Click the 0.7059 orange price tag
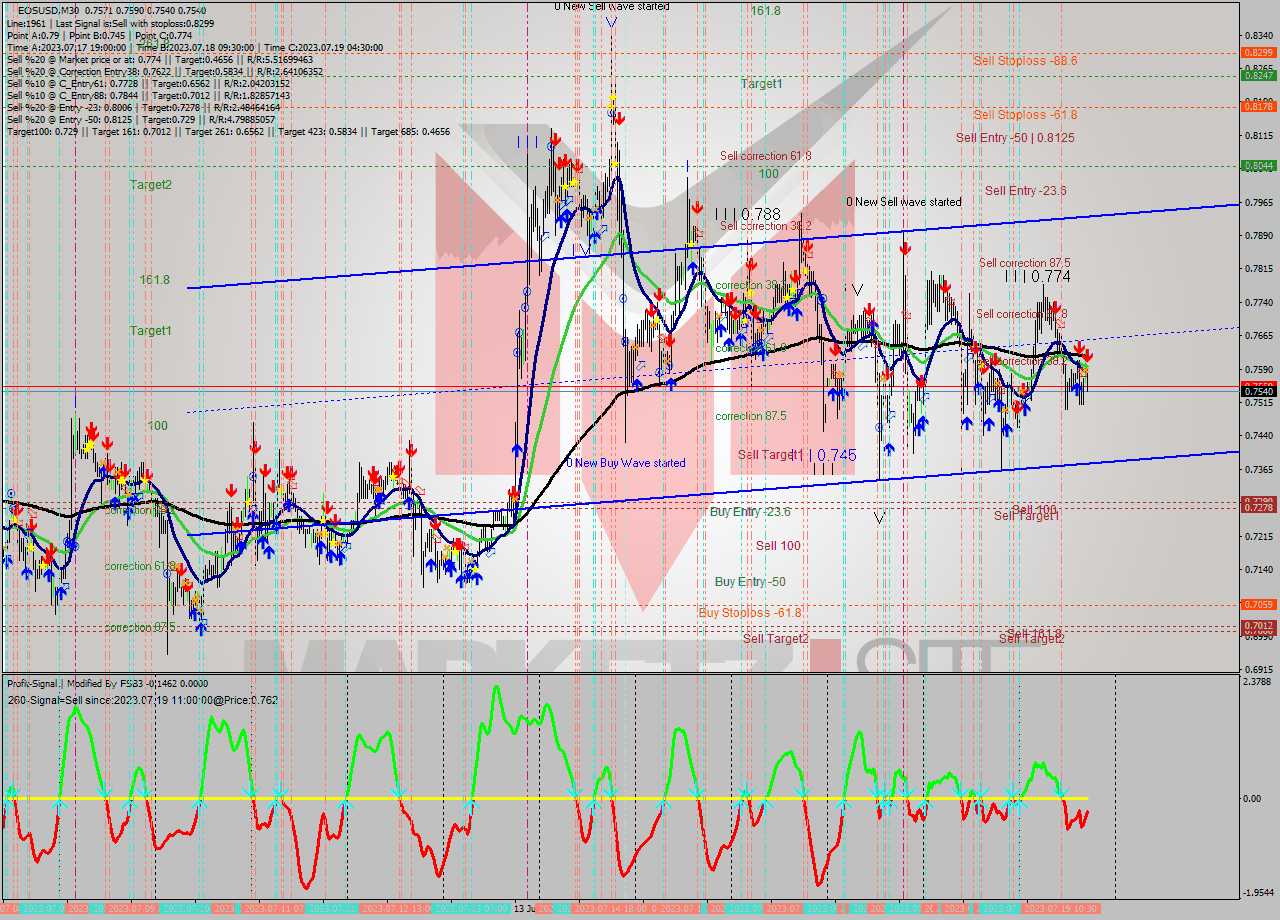 [1257, 604]
